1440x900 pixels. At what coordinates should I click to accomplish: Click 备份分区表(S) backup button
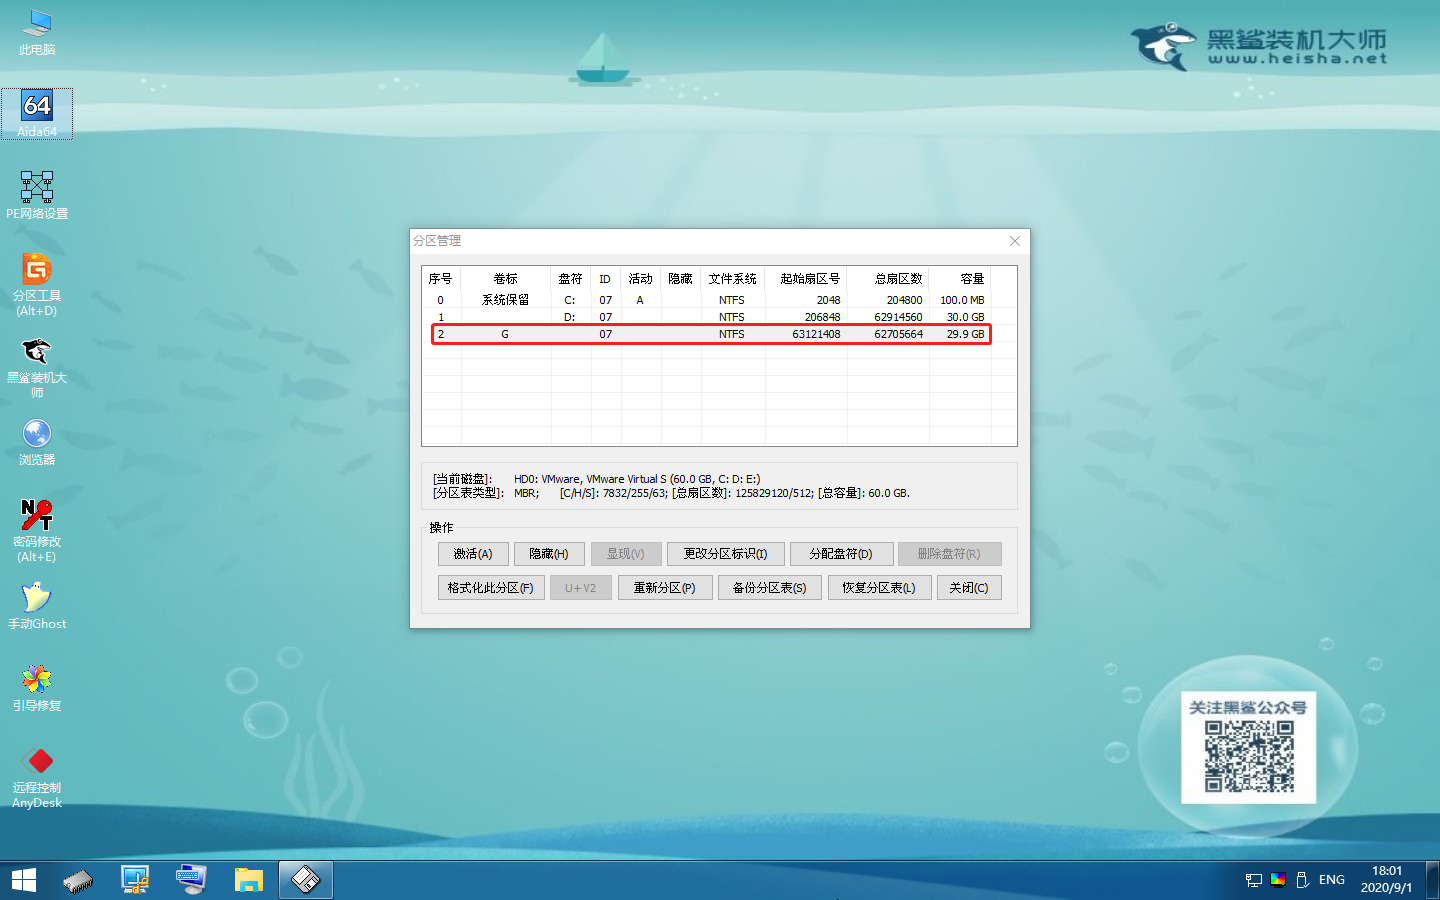[770, 587]
